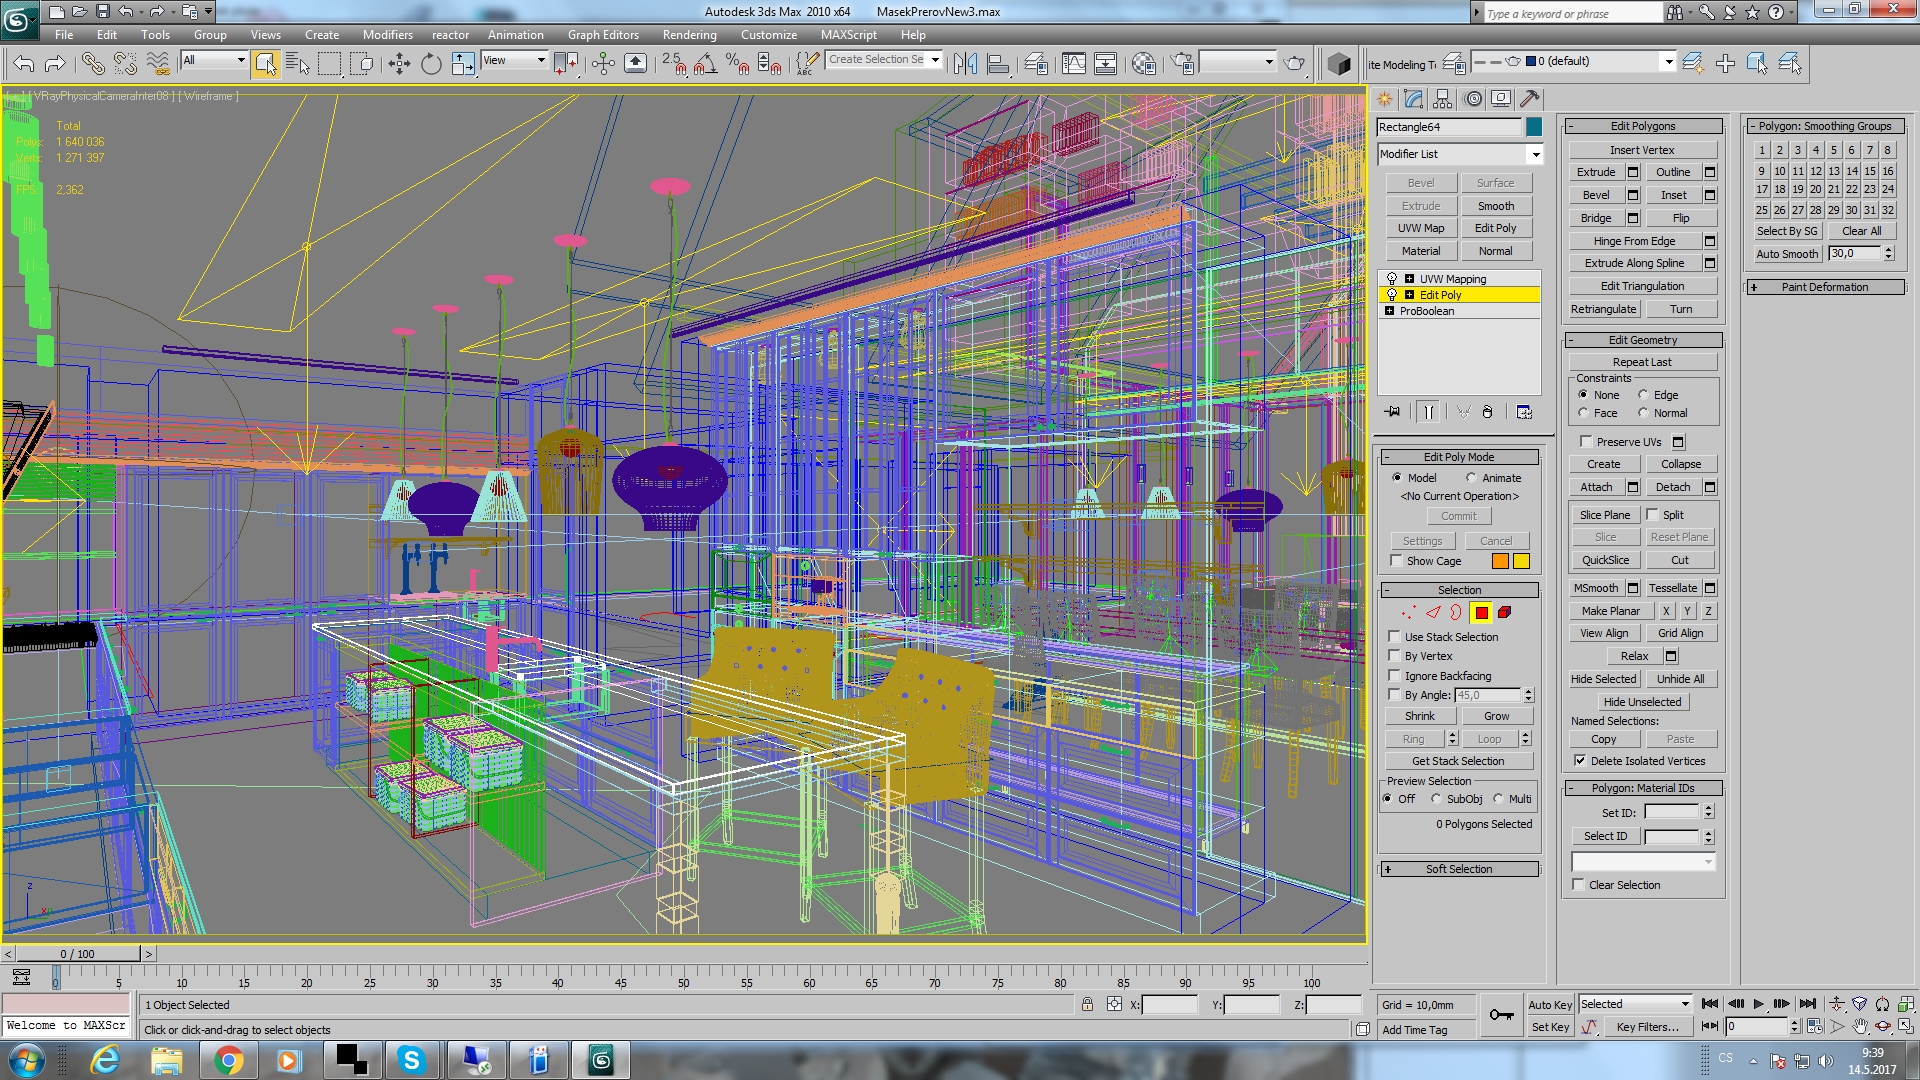The image size is (1920, 1080).
Task: Expand the Soft Selection rollout
Action: pyautogui.click(x=1459, y=869)
